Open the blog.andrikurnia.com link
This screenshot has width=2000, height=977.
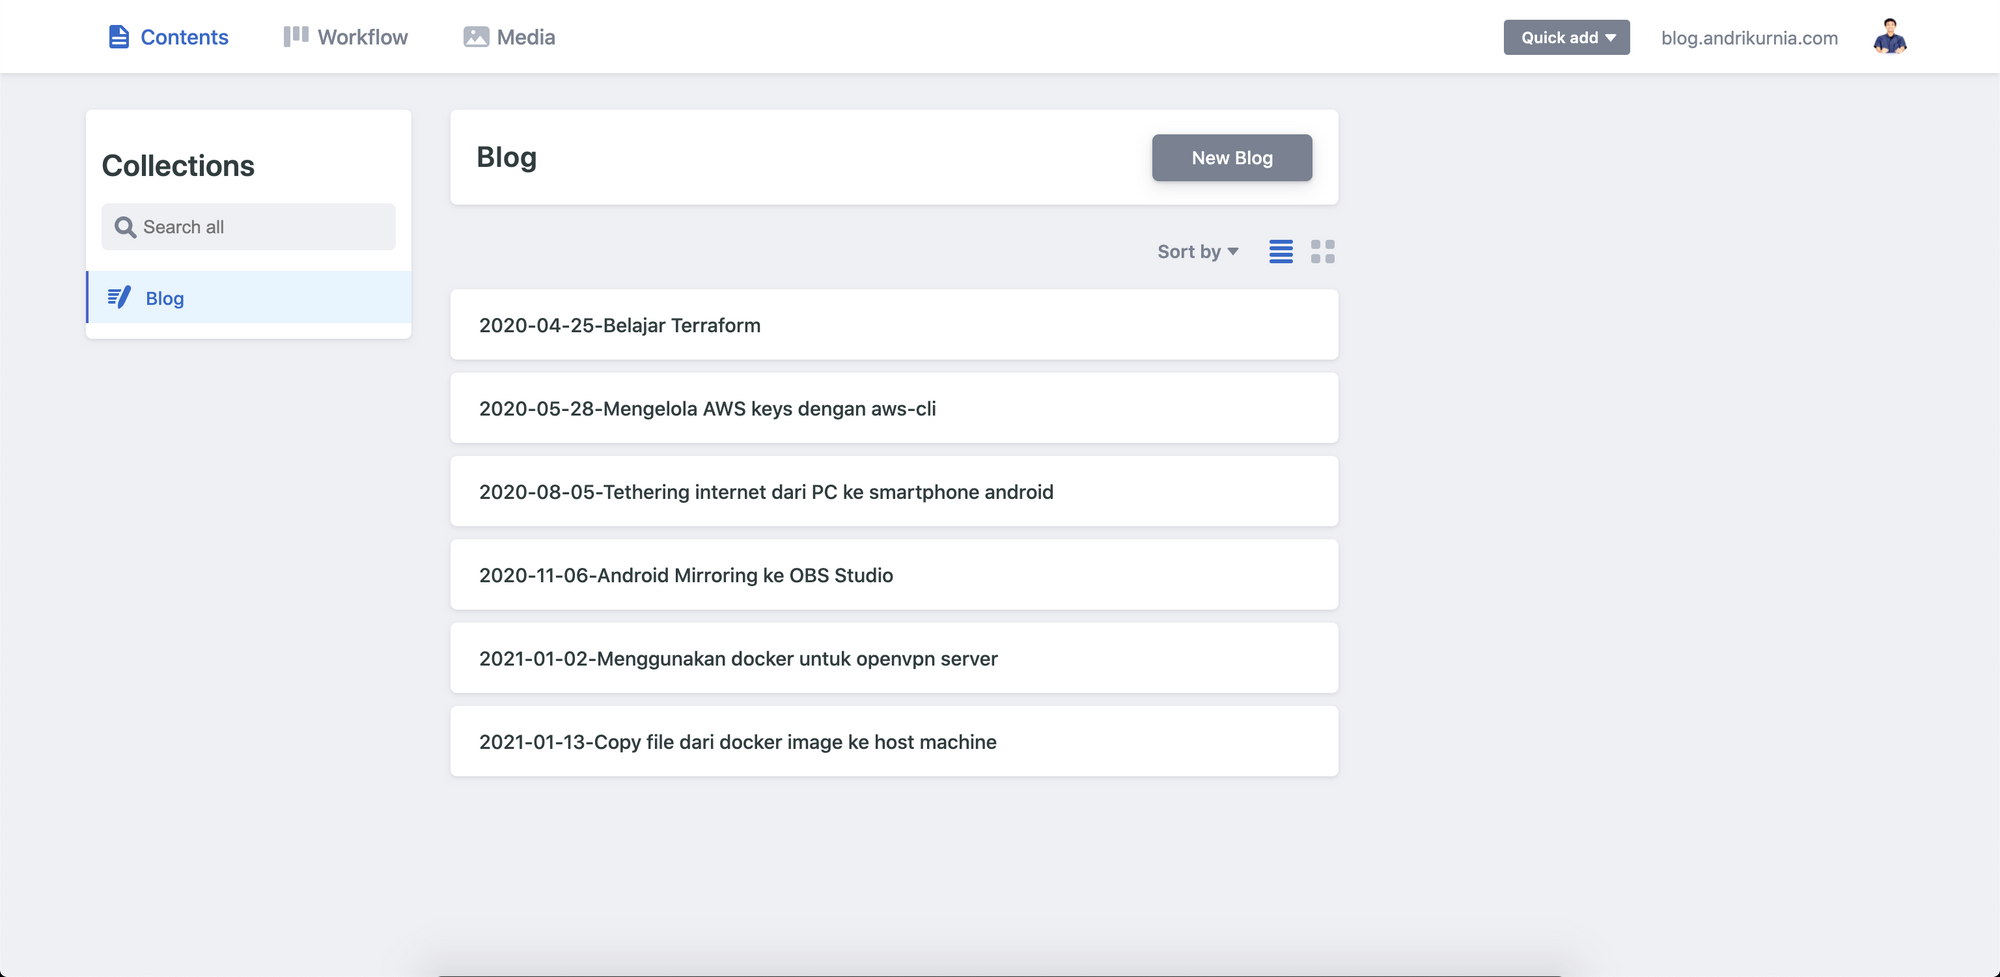point(1748,38)
